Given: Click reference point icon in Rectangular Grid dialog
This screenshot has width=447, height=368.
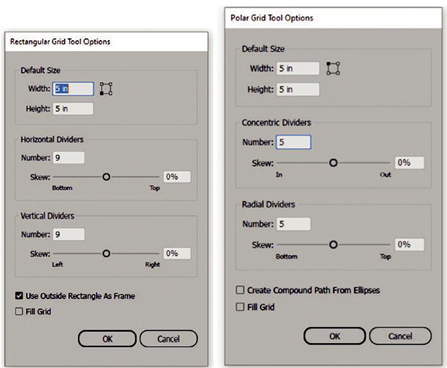Looking at the screenshot, I should [106, 89].
